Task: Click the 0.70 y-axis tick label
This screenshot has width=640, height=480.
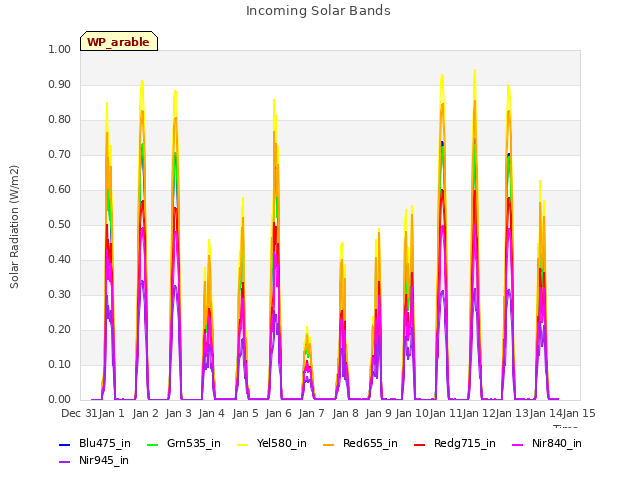Action: point(60,155)
